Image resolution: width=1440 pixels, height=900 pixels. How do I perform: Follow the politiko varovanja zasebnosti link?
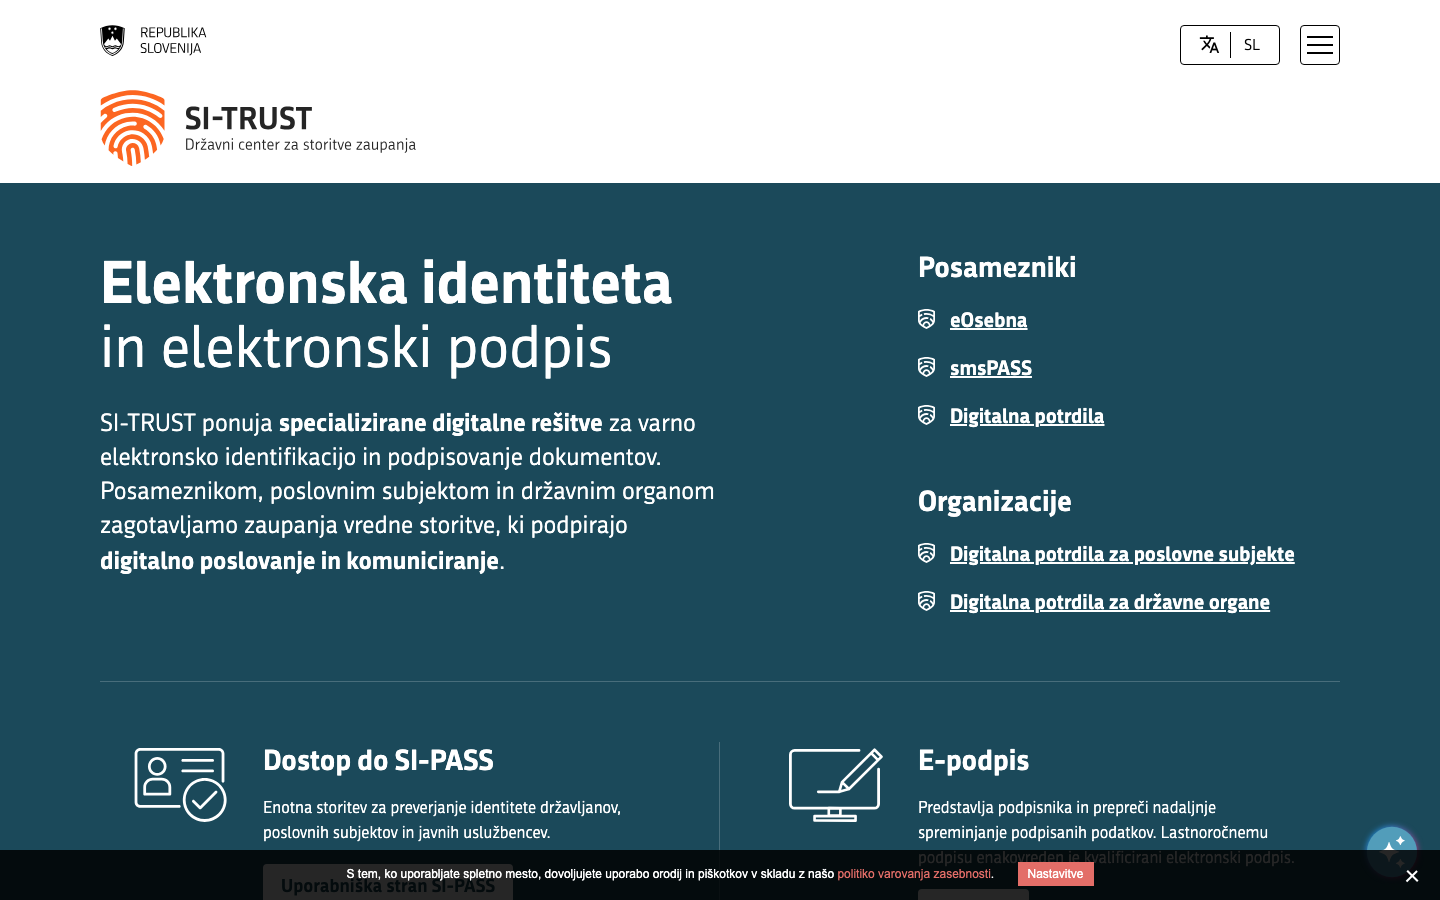914,874
